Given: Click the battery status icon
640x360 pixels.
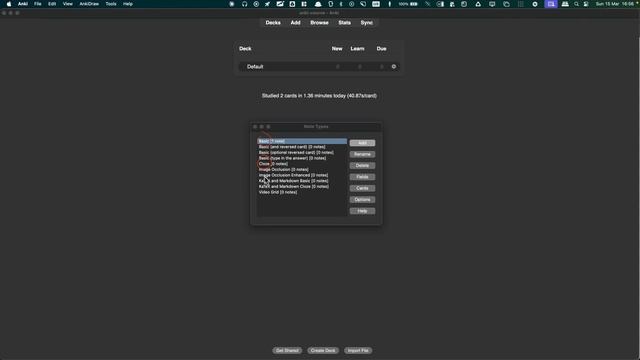Looking at the screenshot, I should coord(414,4).
